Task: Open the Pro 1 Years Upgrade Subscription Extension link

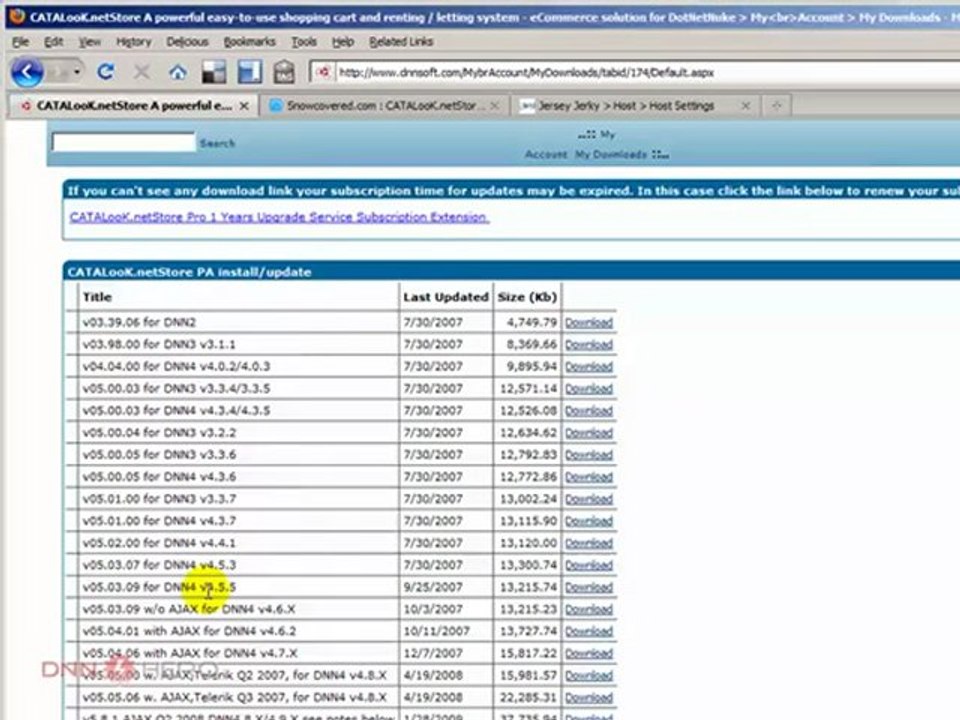Action: click(279, 217)
